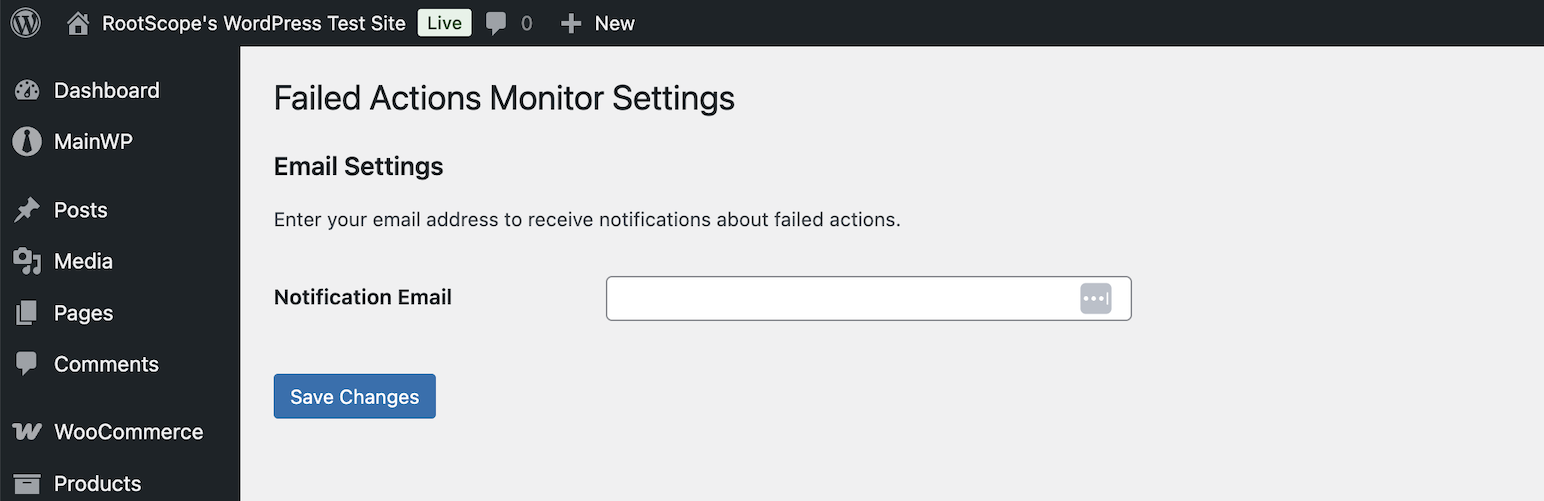Click the plus icon next to New
This screenshot has width=1544, height=501.
[571, 23]
